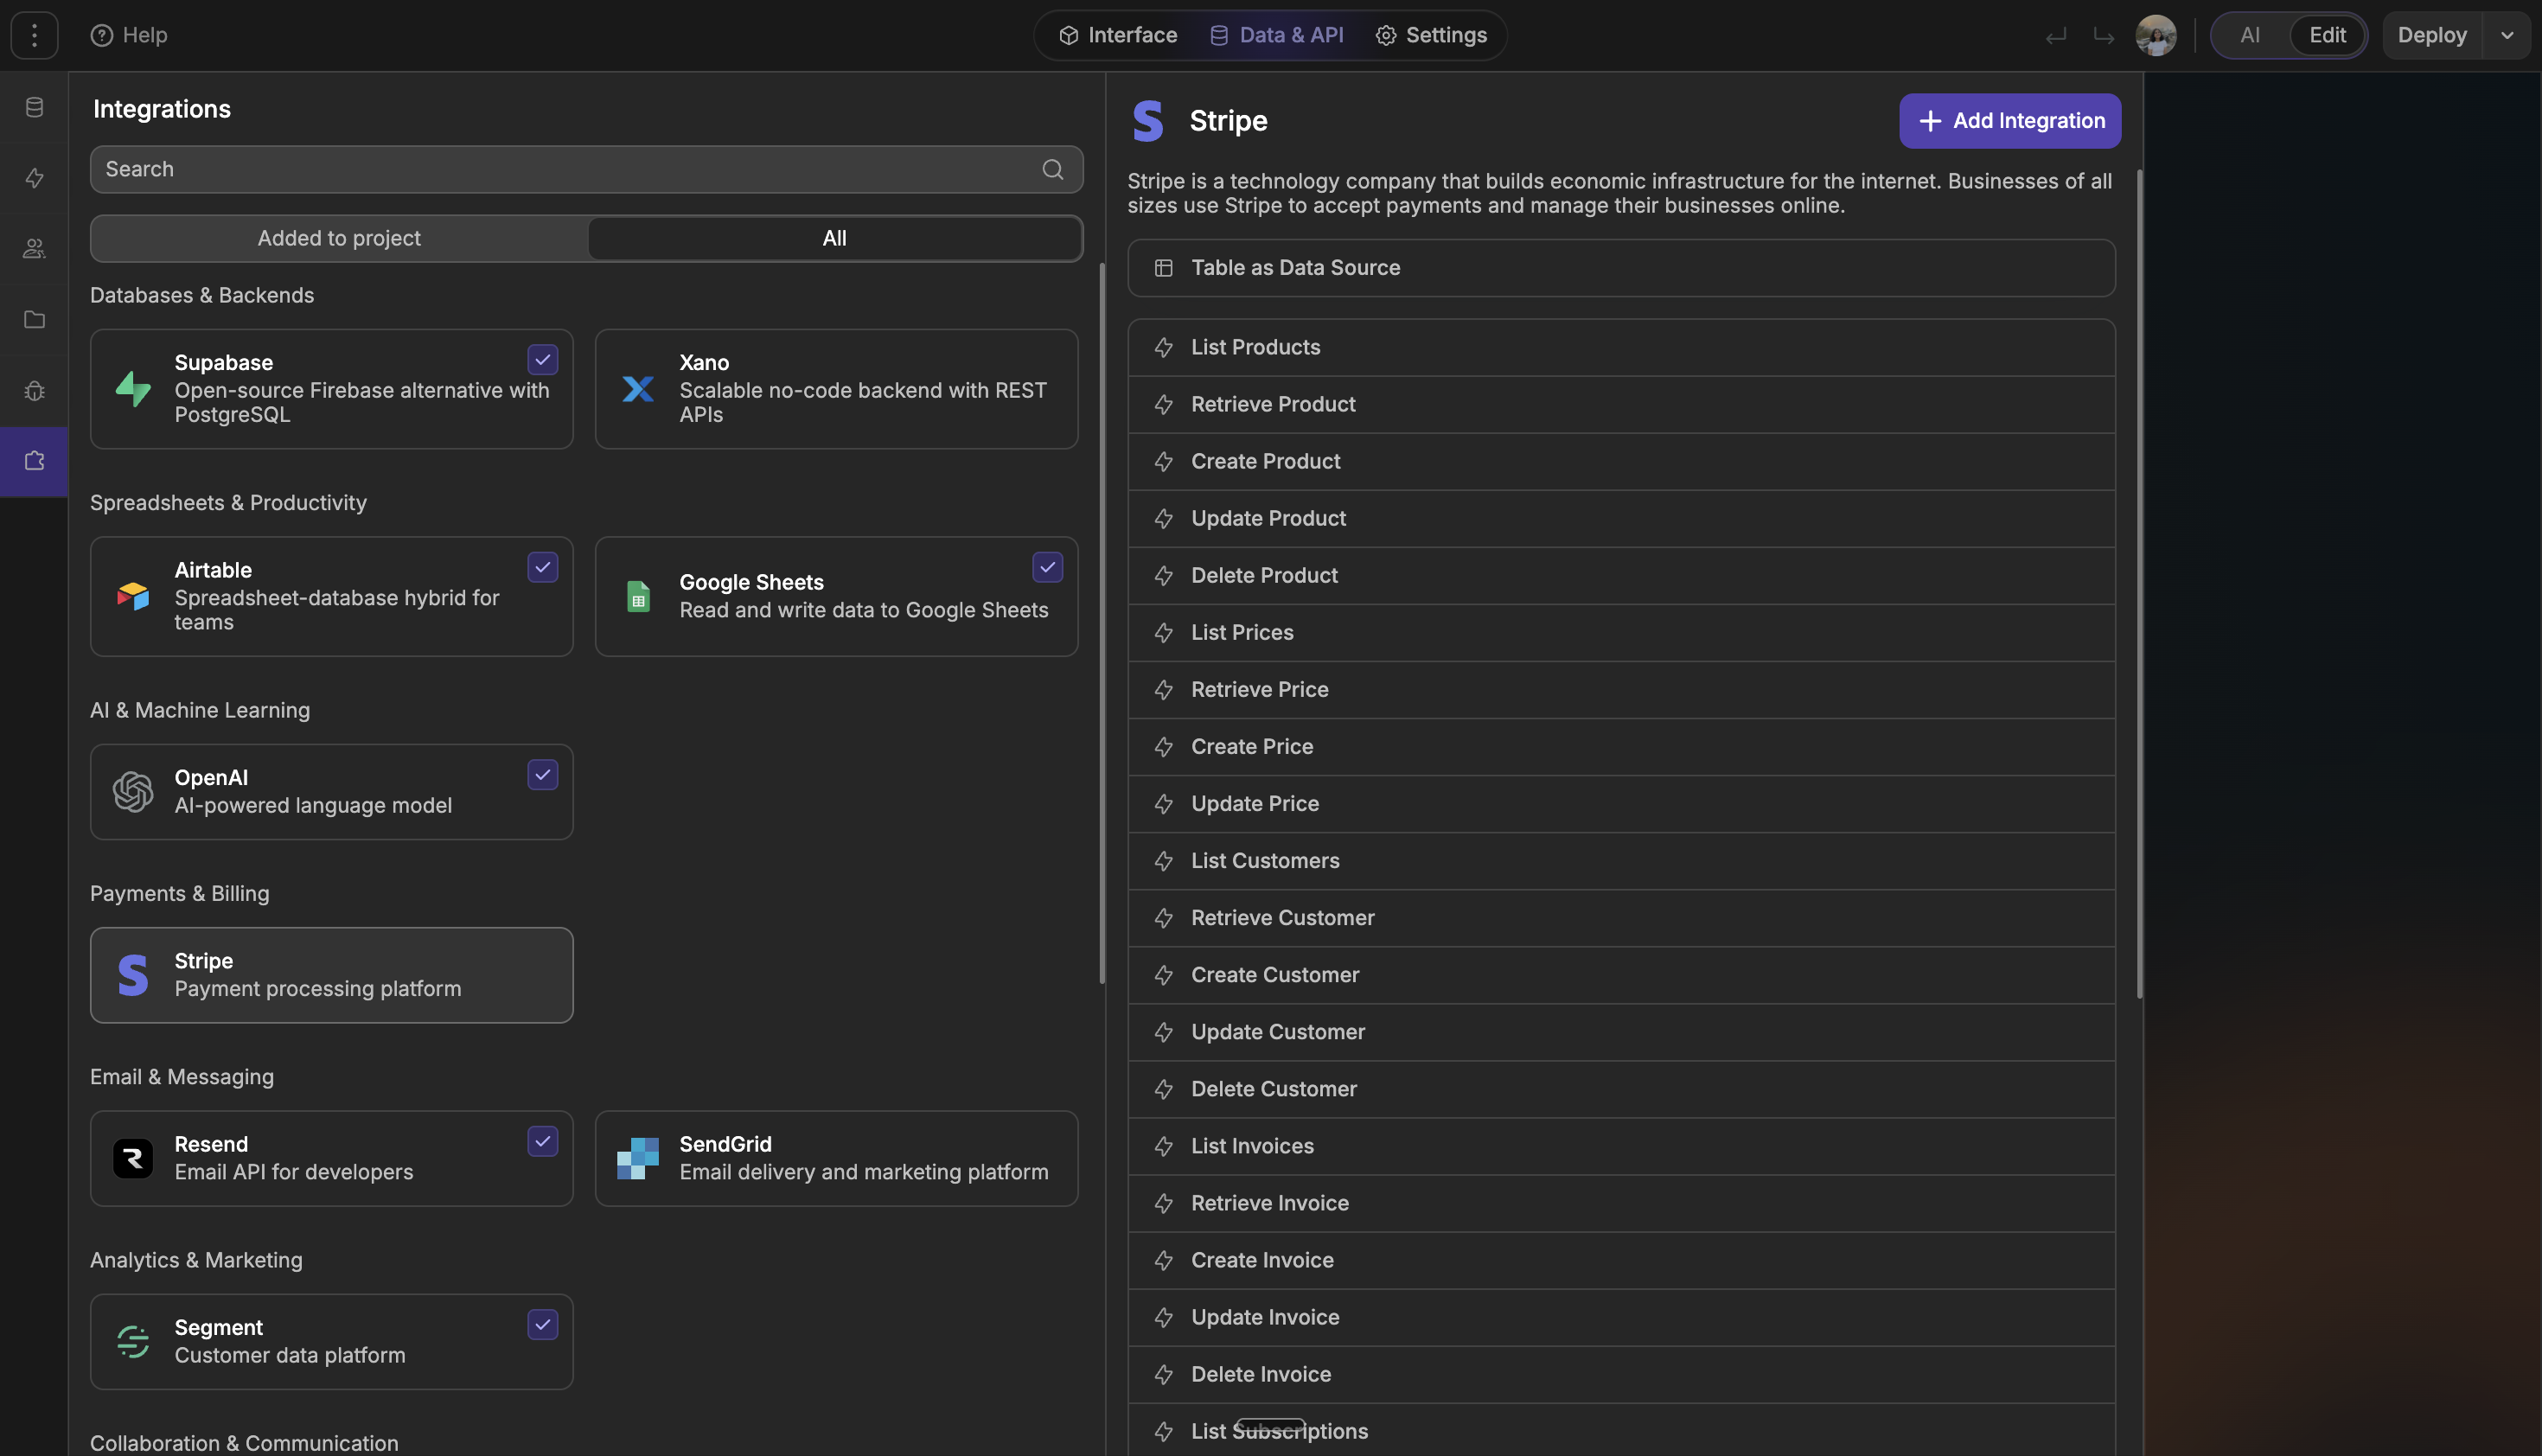Select the Stripe Payment processing card
This screenshot has height=1456, width=2542.
332,975
